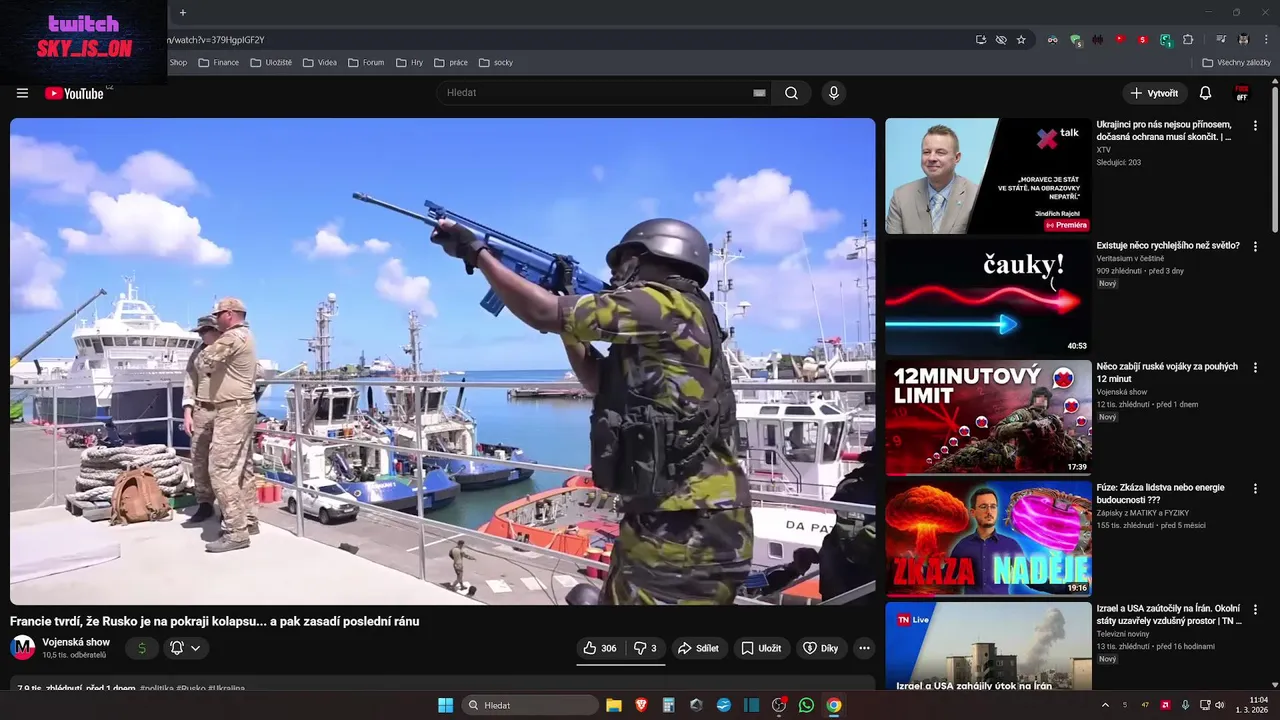Image resolution: width=1280 pixels, height=720 pixels.
Task: Open Windows Start menu
Action: pyautogui.click(x=445, y=705)
